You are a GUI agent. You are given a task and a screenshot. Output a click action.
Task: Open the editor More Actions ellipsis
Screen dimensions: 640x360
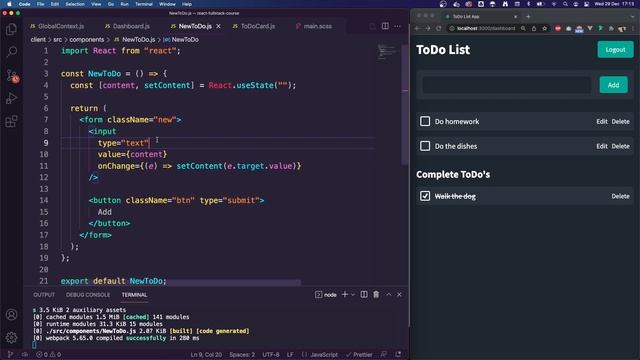[x=397, y=26]
